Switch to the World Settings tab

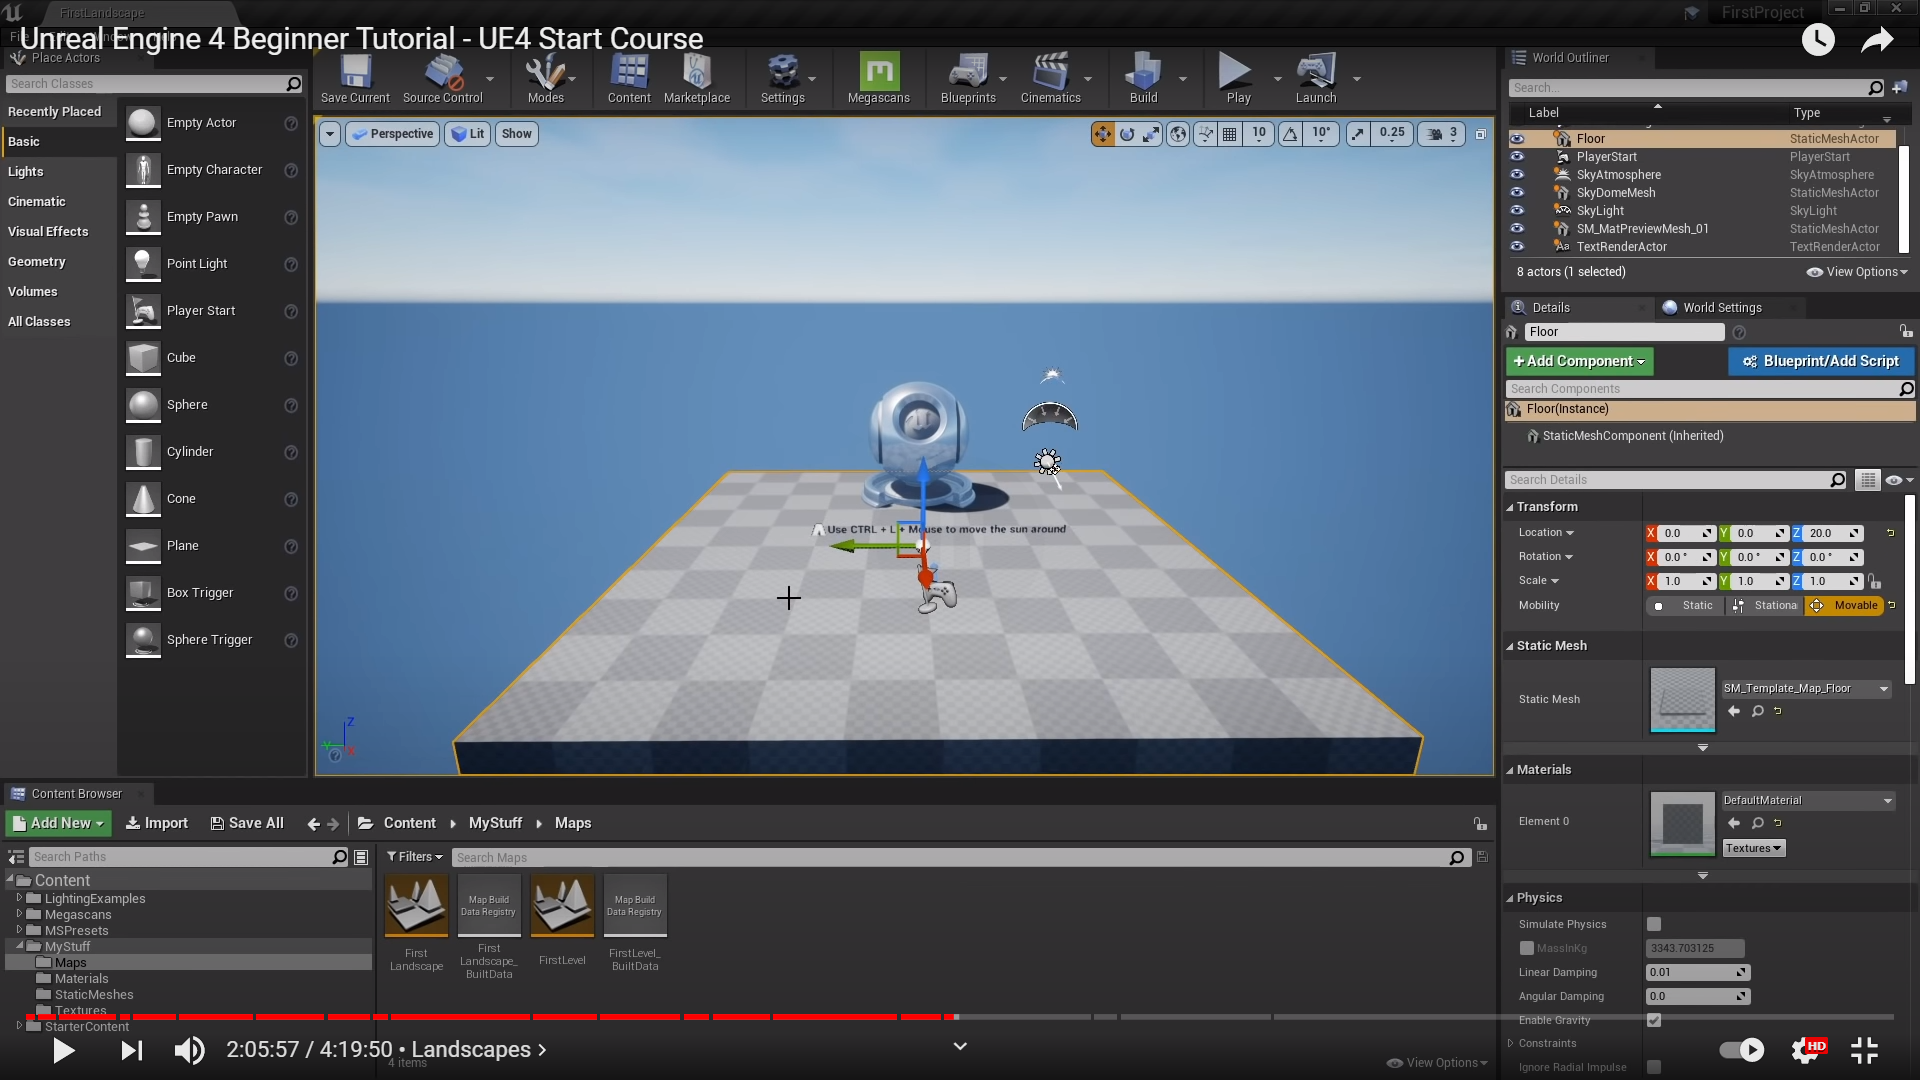[1721, 308]
